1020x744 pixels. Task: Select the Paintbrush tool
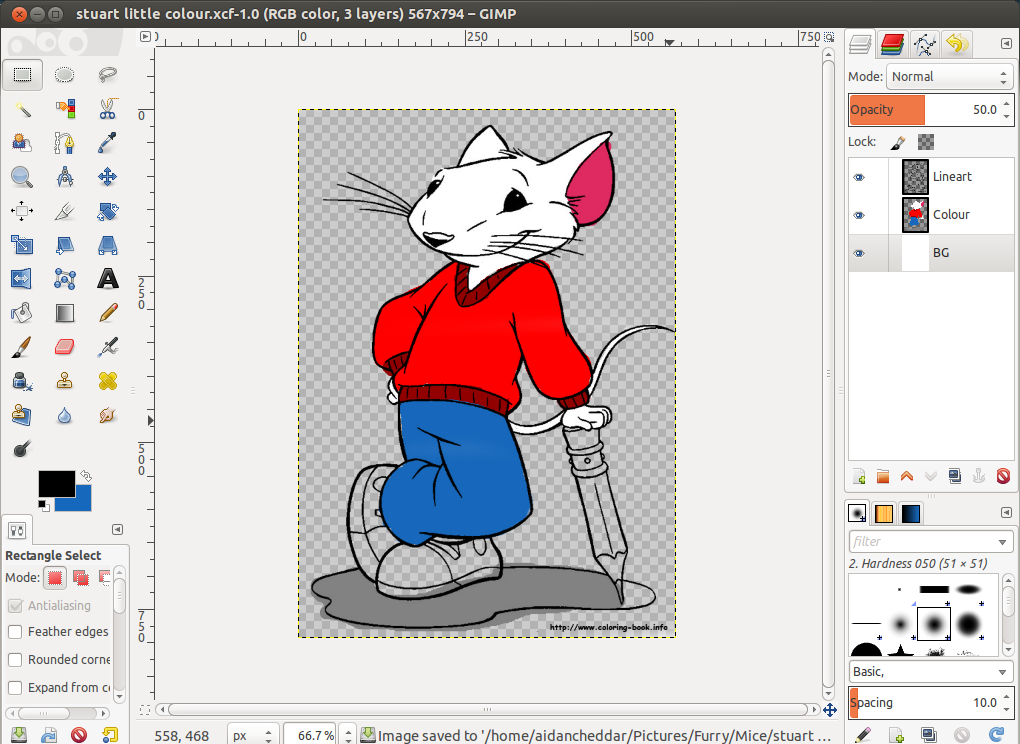23,347
